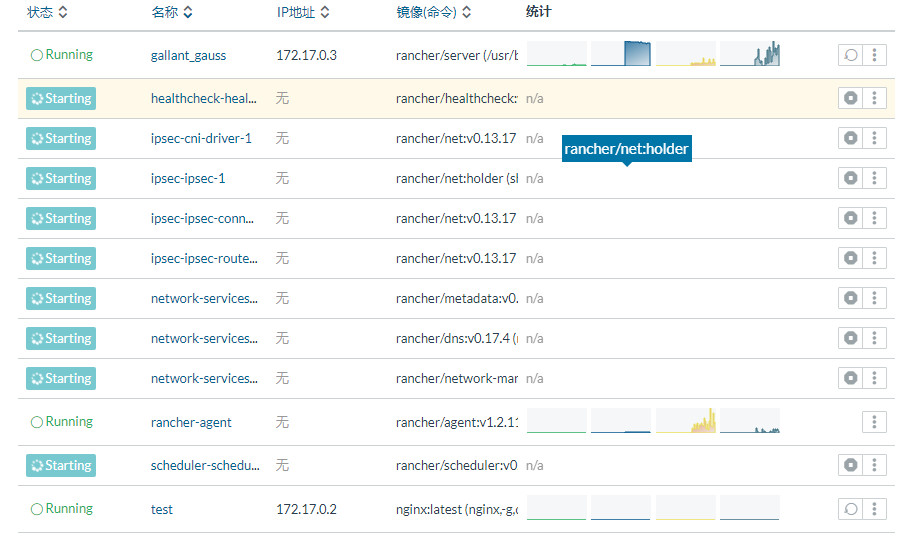915x537 pixels.
Task: Open the ipsec-ipsec-1 container link
Action: click(x=188, y=179)
